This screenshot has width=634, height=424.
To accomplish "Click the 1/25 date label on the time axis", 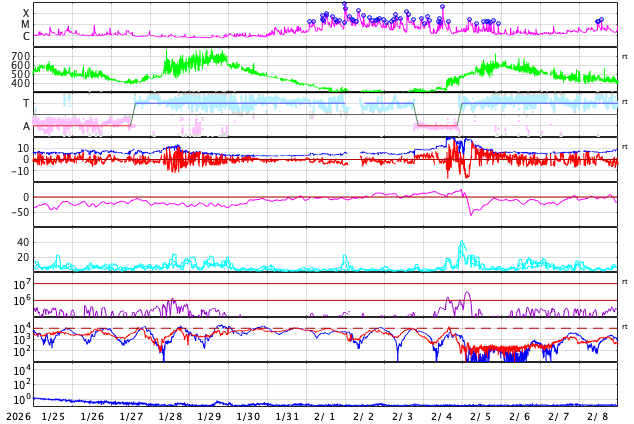I will click(53, 416).
